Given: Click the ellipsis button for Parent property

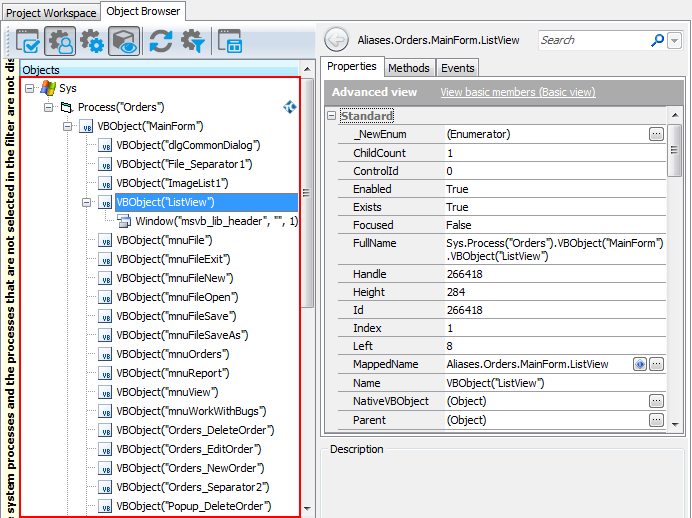Looking at the screenshot, I should pyautogui.click(x=656, y=420).
